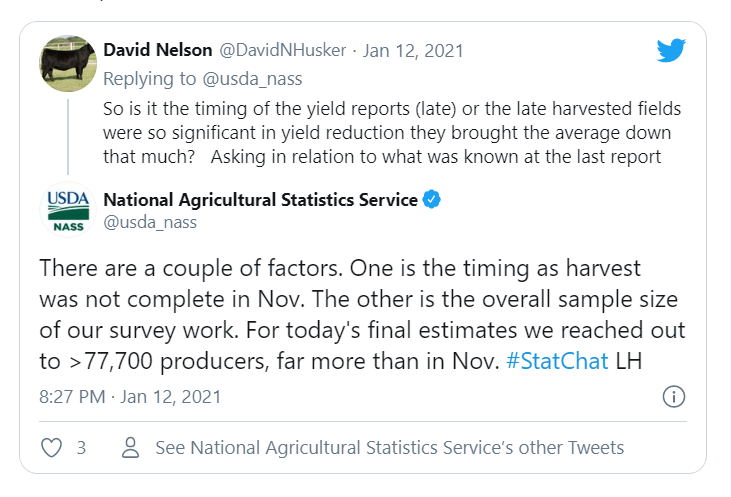Click the person icon beside other Tweets
Screen dimensions: 731x497
click(x=130, y=447)
